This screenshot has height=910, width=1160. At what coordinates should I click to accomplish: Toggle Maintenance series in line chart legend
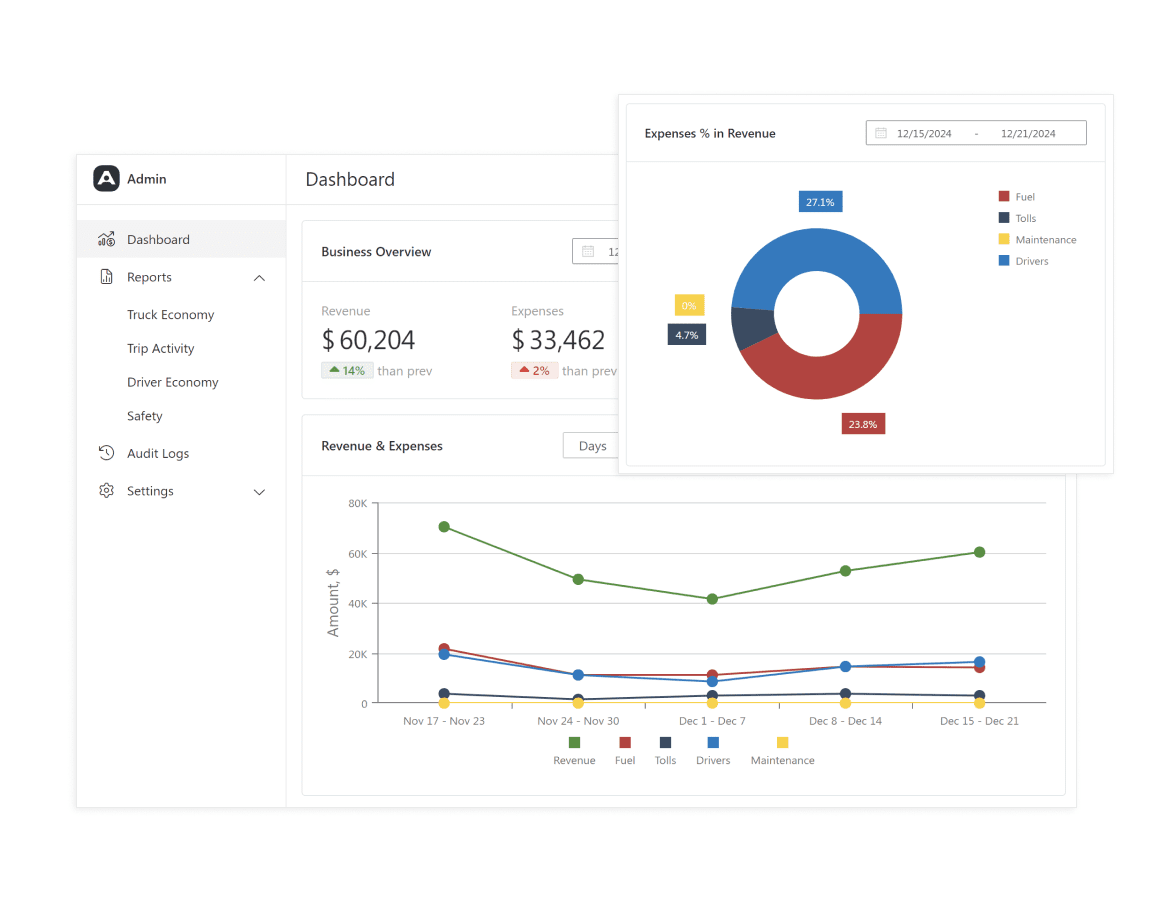[x=782, y=751]
